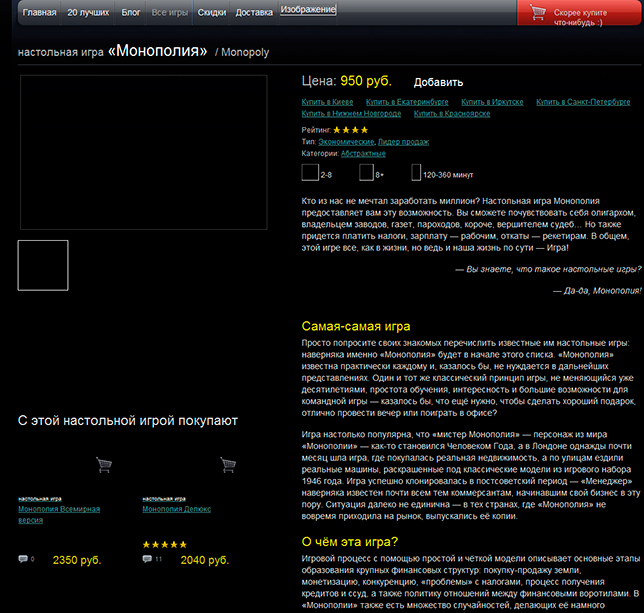The width and height of the screenshot is (644, 613).
Task: Follow the Купить в Санкт-Петербурге link
Action: pos(583,102)
